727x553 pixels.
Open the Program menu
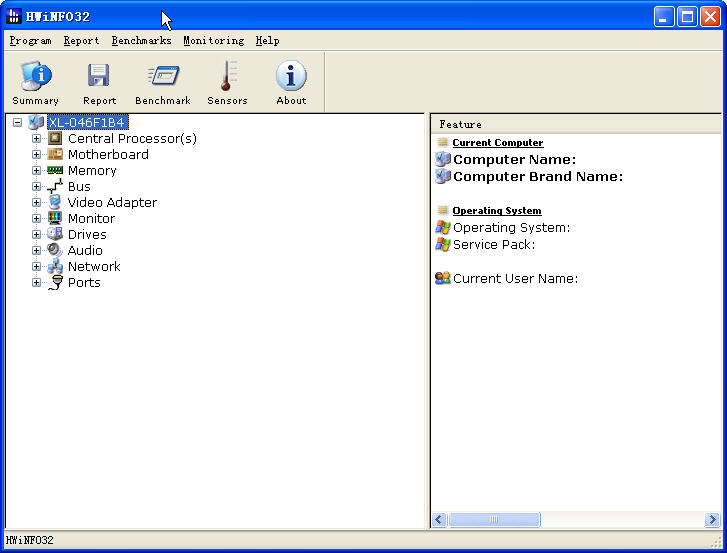[x=30, y=41]
